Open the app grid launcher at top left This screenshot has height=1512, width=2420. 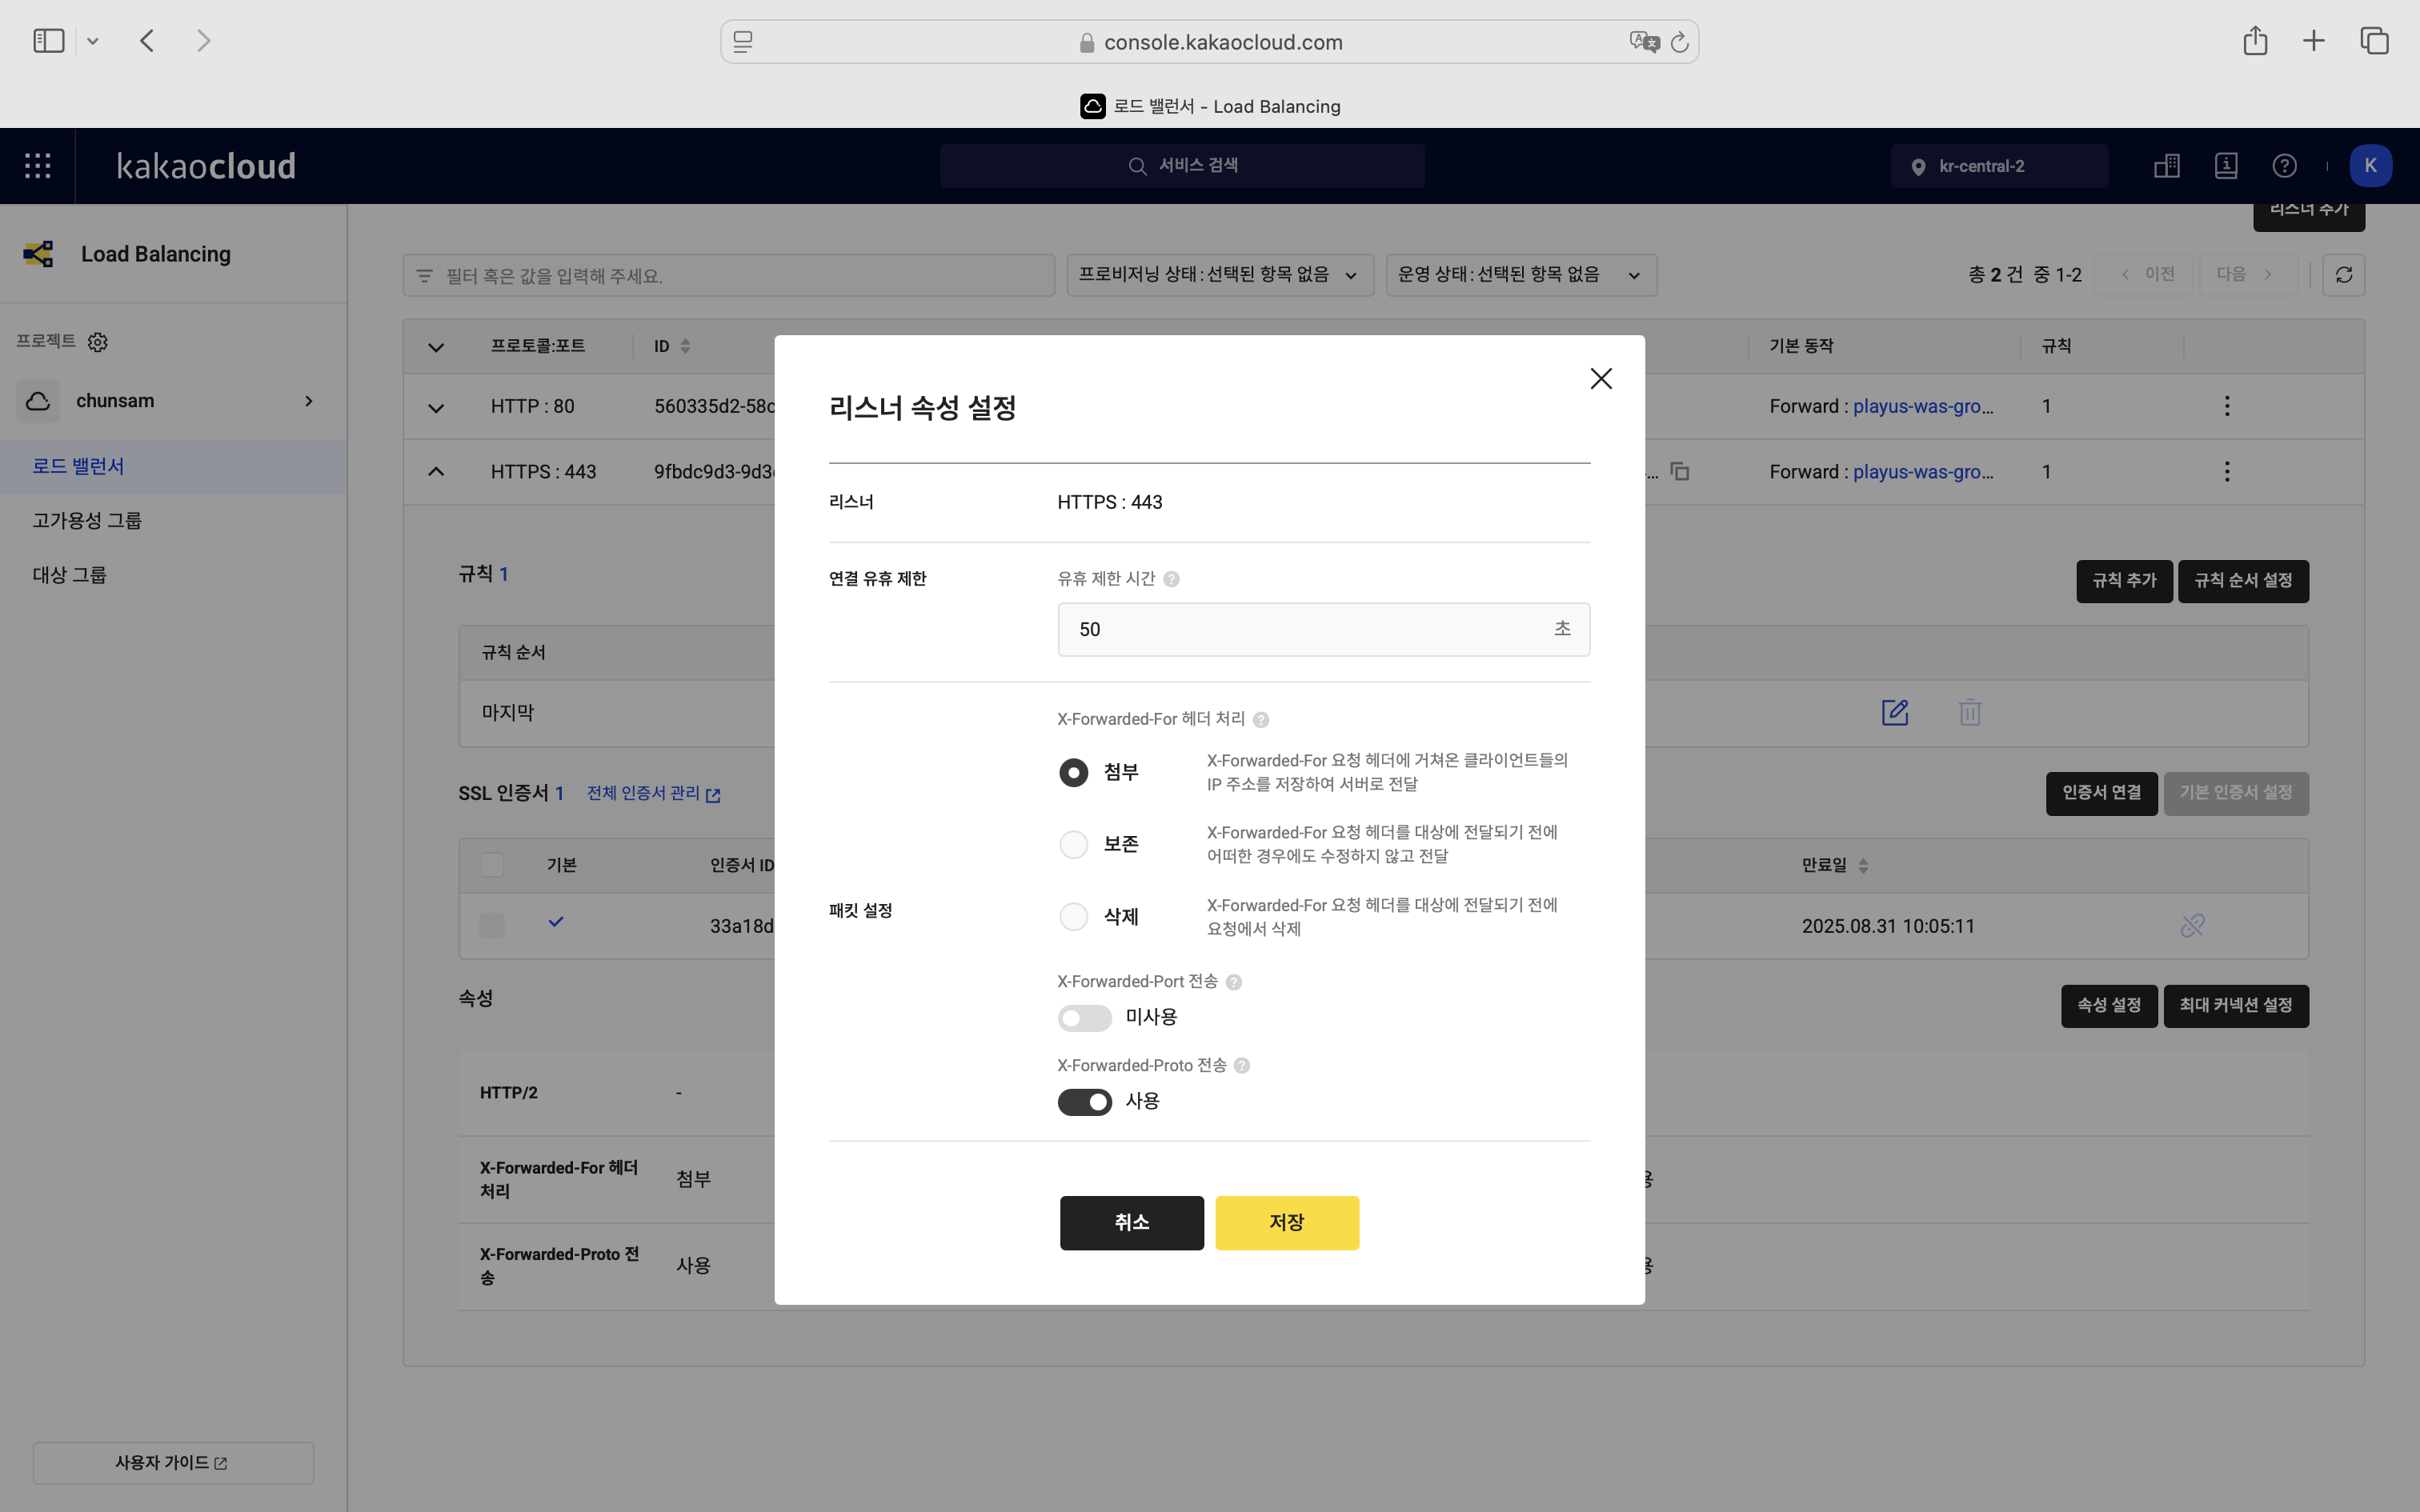(37, 166)
